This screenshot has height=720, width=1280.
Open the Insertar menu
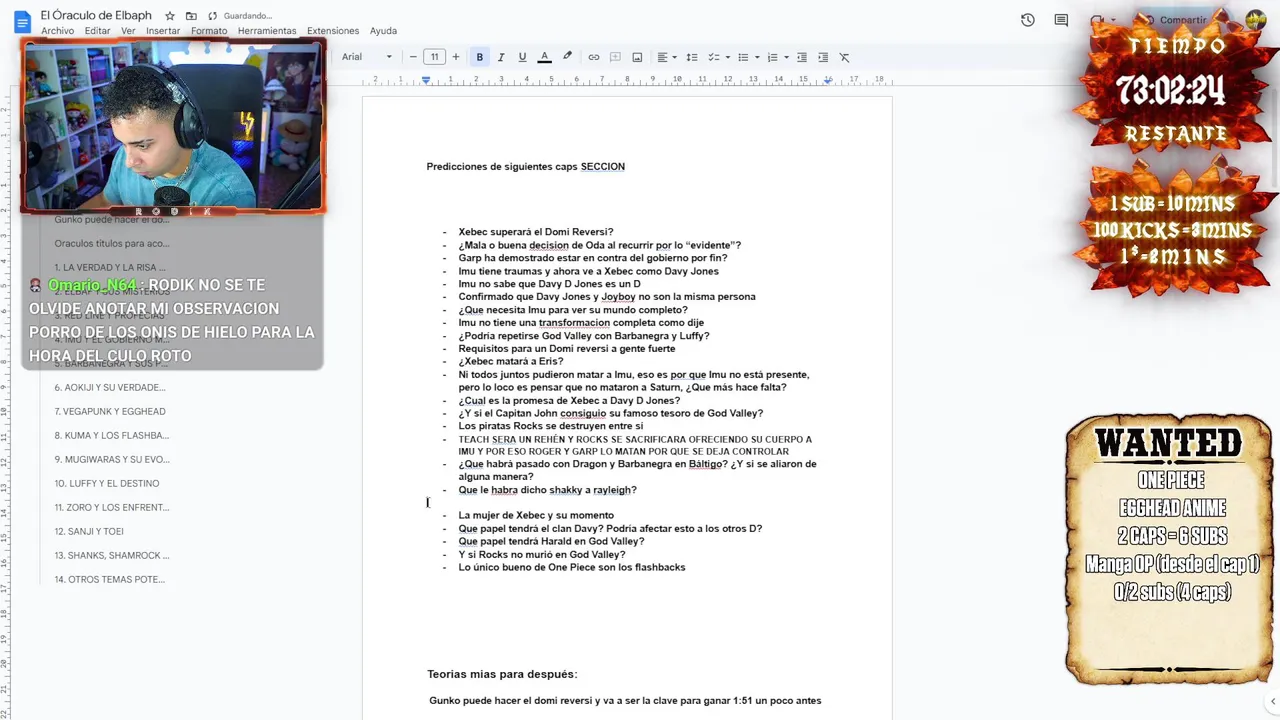tap(163, 31)
